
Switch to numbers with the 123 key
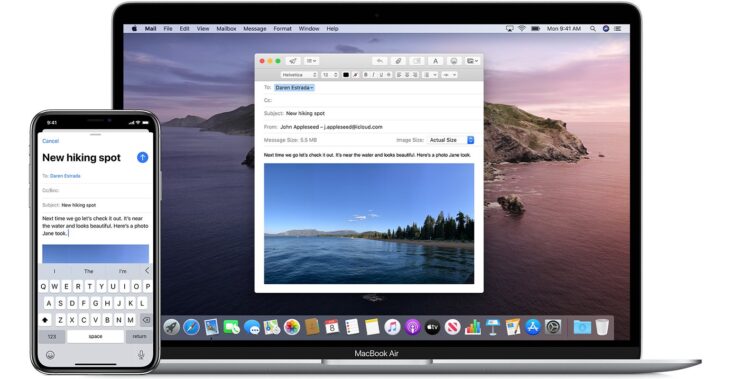(x=52, y=337)
